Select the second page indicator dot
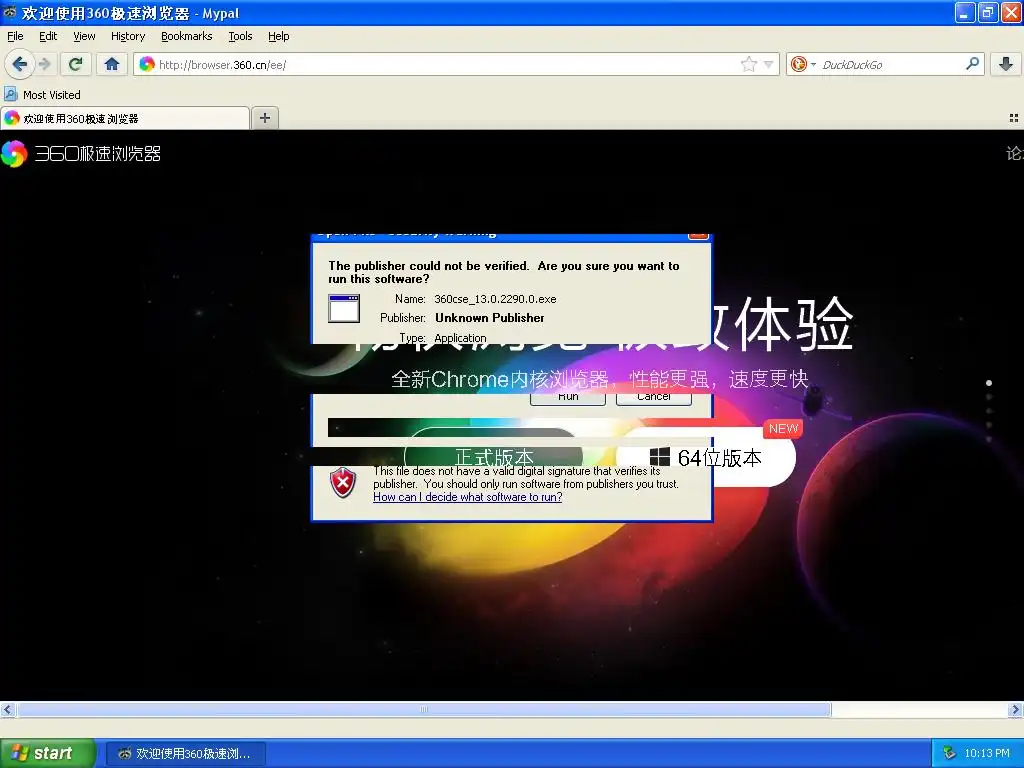This screenshot has height=768, width=1024. click(x=989, y=397)
